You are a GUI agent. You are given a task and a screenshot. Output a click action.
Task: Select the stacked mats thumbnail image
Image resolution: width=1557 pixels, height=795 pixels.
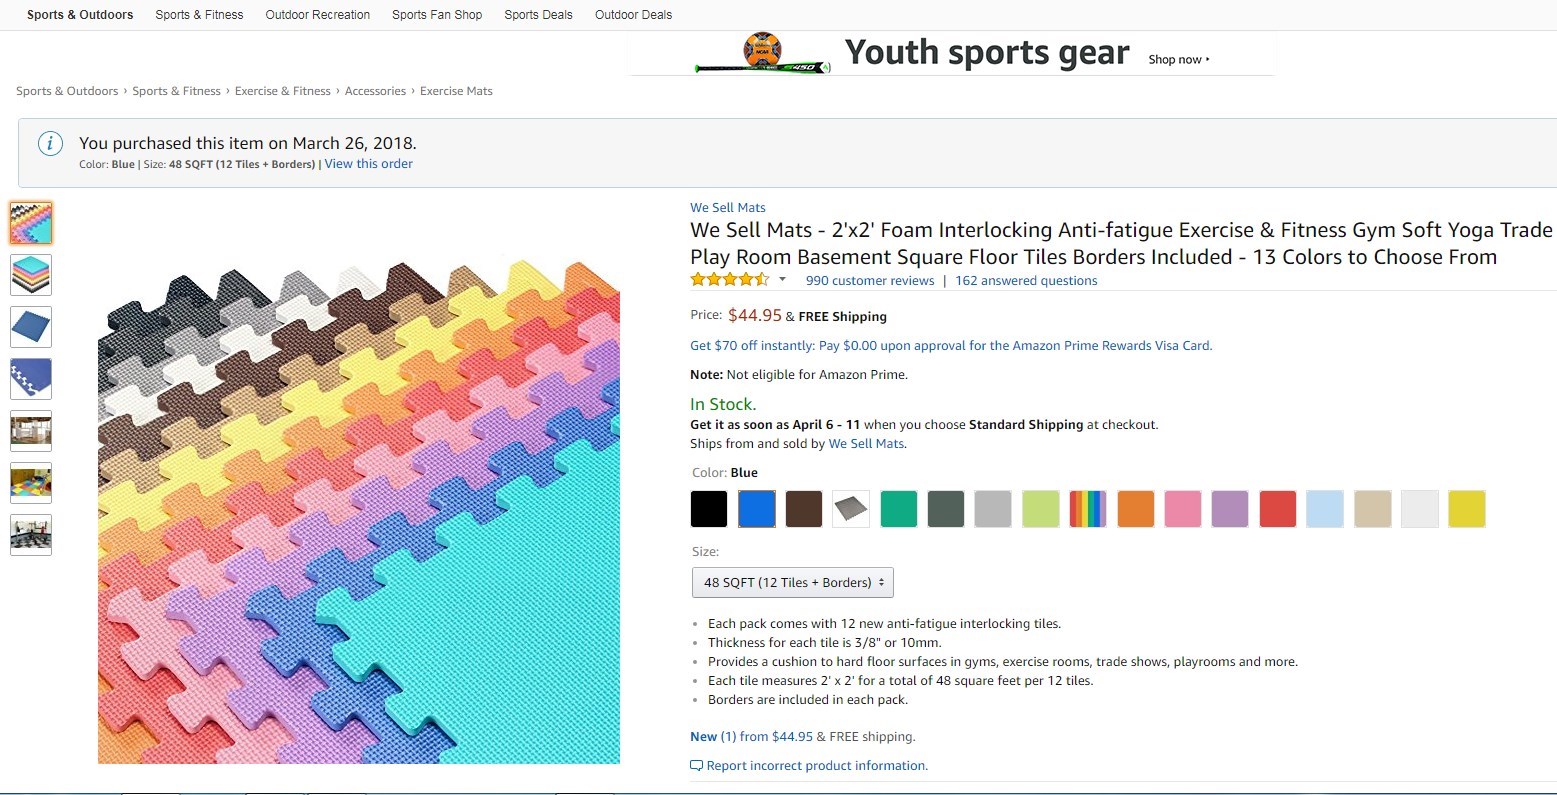coord(31,274)
